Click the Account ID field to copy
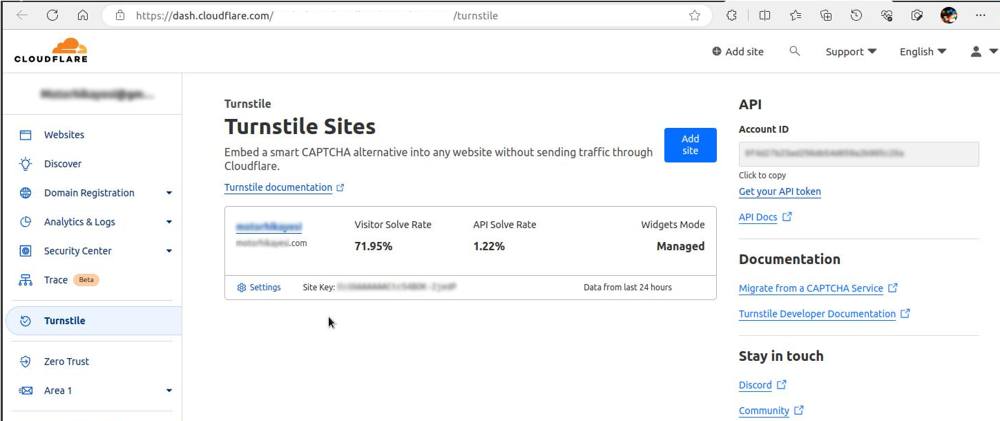The image size is (1000, 421). point(858,154)
